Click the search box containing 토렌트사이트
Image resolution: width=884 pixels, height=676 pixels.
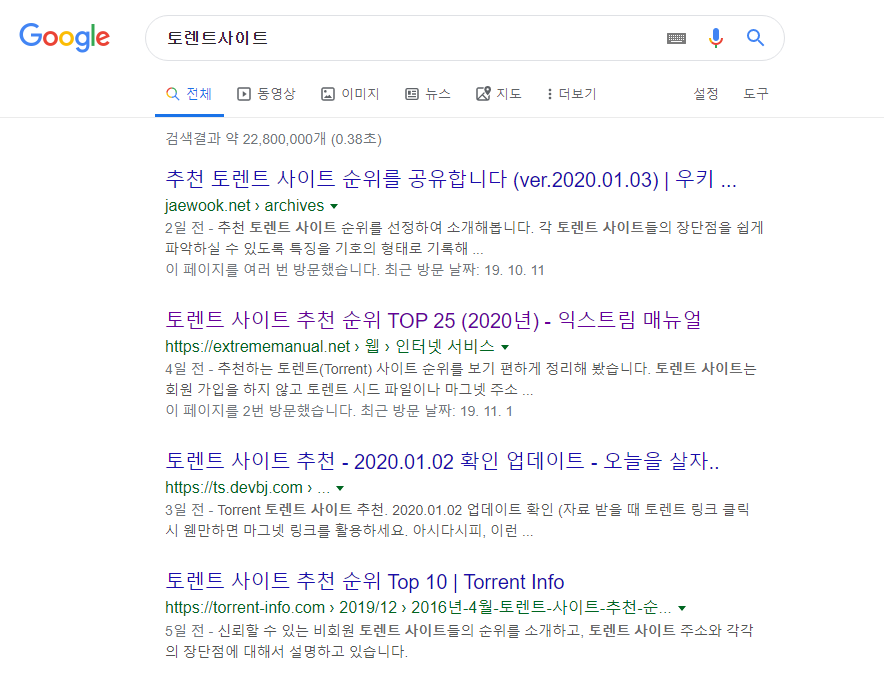tap(465, 38)
